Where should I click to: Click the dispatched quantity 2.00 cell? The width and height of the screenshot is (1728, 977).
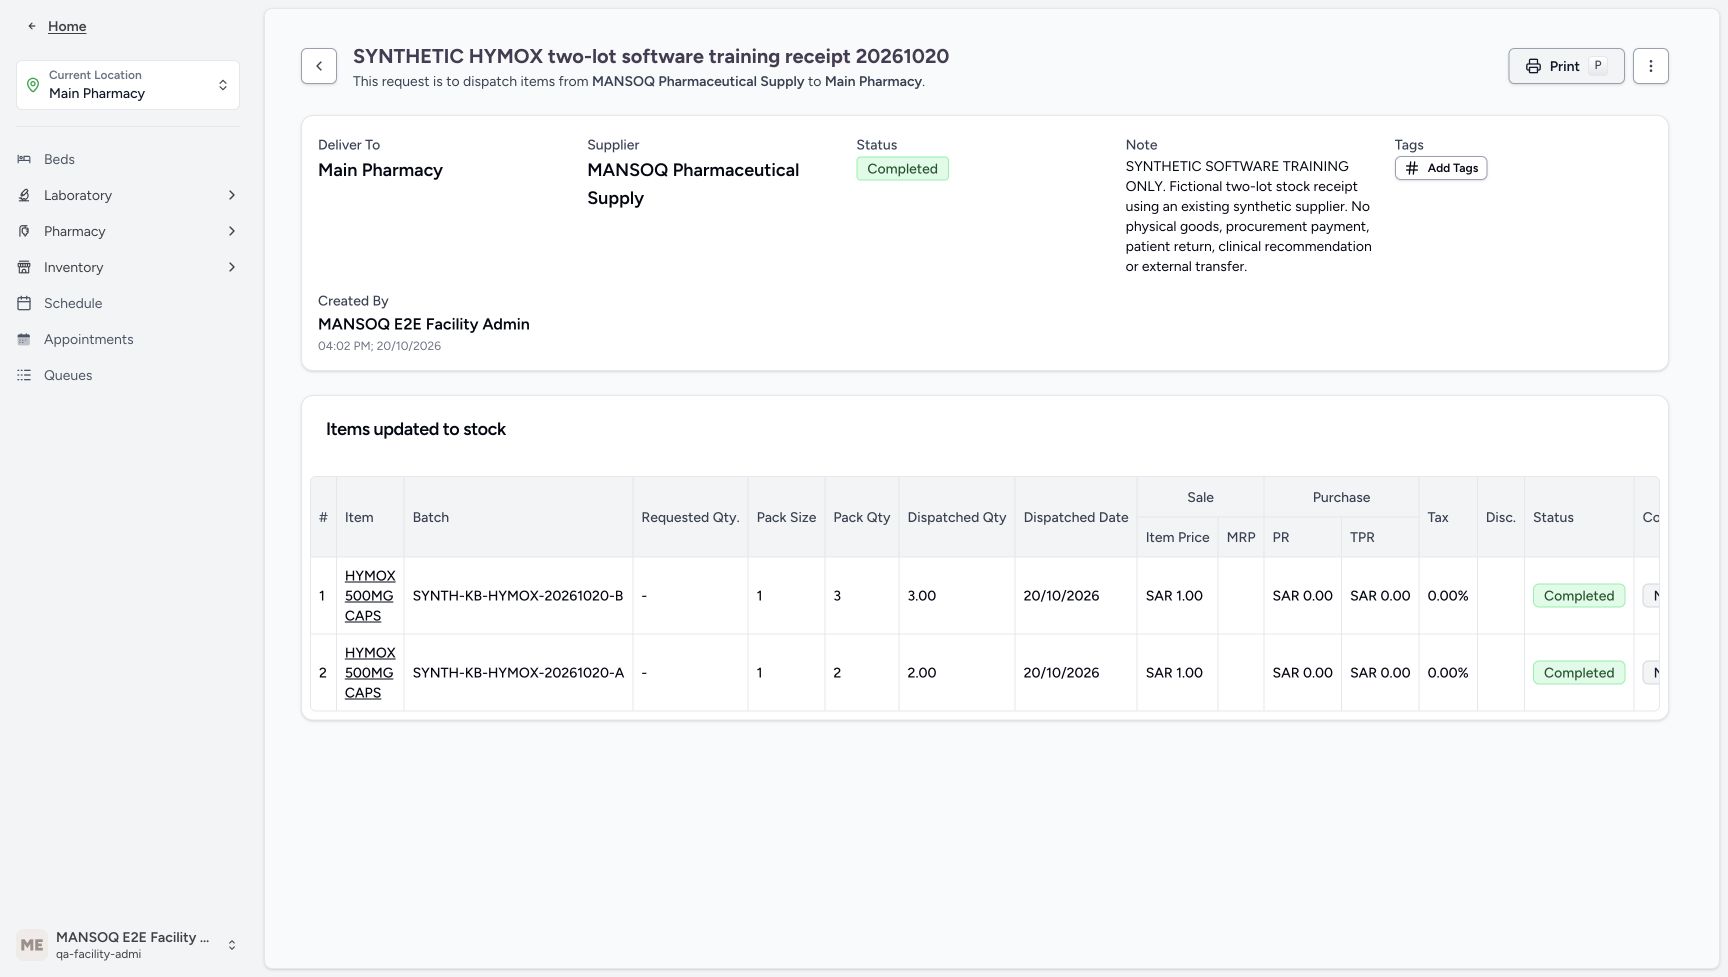point(957,673)
